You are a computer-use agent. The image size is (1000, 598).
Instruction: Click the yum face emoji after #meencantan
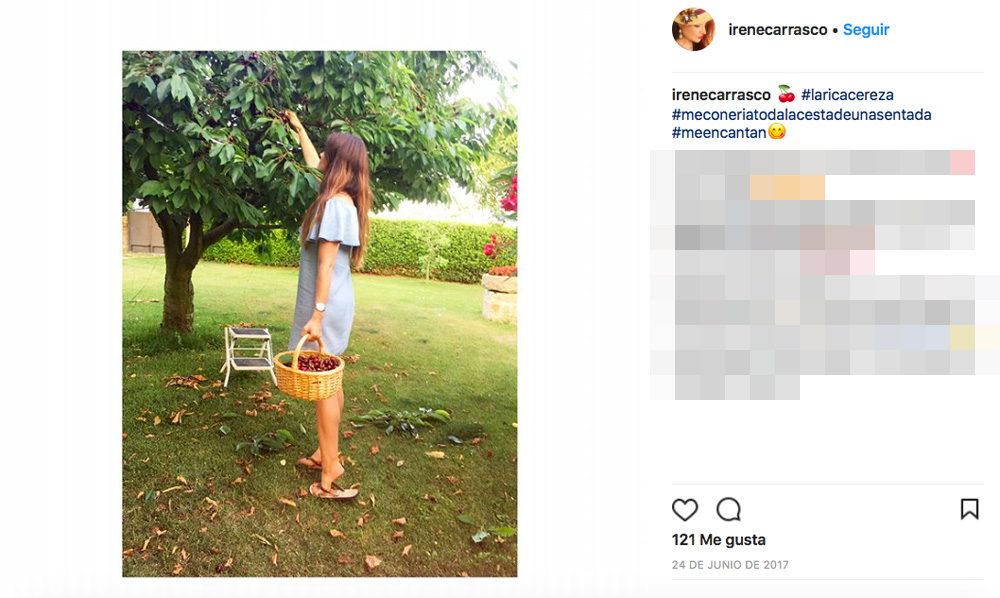click(x=776, y=133)
